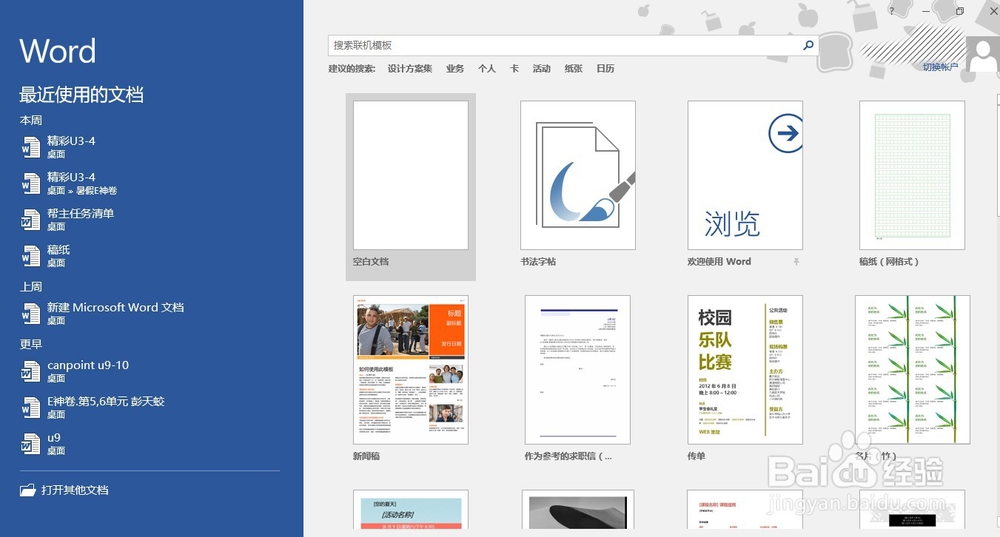This screenshot has height=537, width=1000.
Task: Click the 空白文档 label
Action: pos(371,261)
